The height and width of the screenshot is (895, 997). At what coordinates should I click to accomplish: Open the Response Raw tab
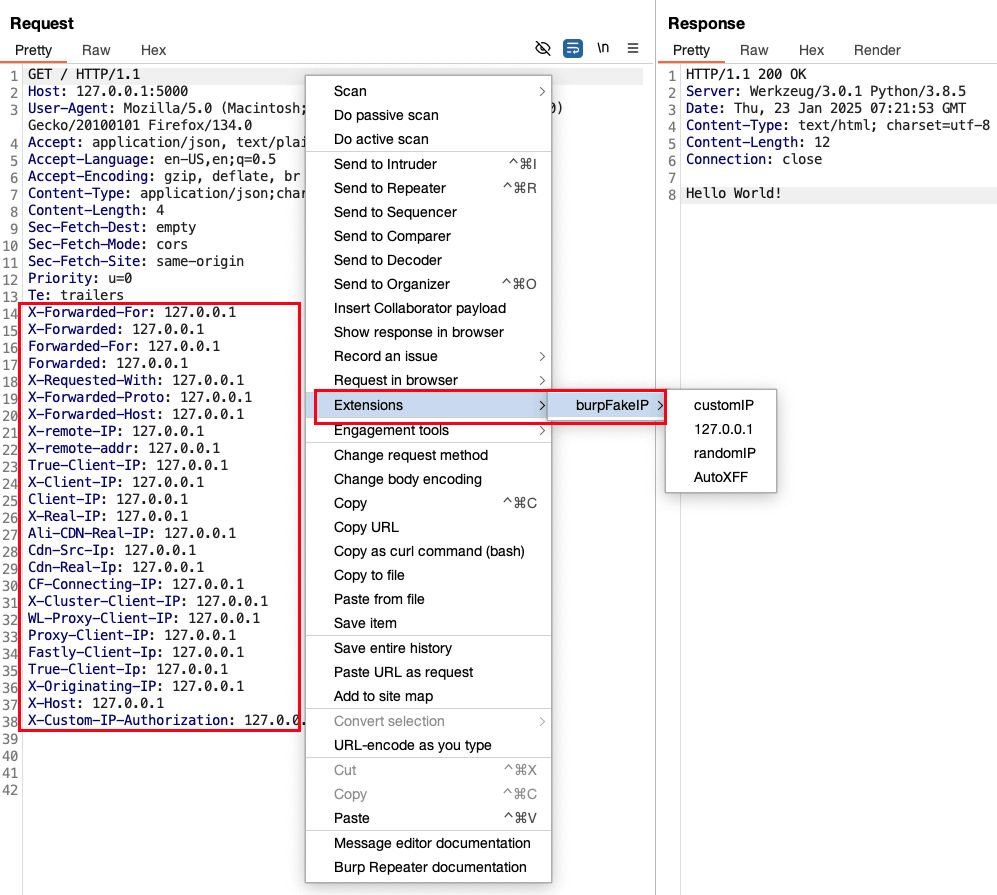[x=754, y=50]
